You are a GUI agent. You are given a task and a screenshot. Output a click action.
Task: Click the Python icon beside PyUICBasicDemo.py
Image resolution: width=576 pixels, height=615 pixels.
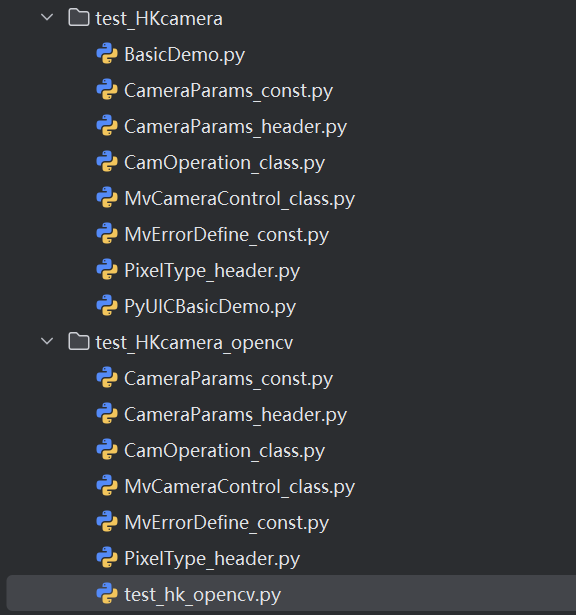coord(107,306)
